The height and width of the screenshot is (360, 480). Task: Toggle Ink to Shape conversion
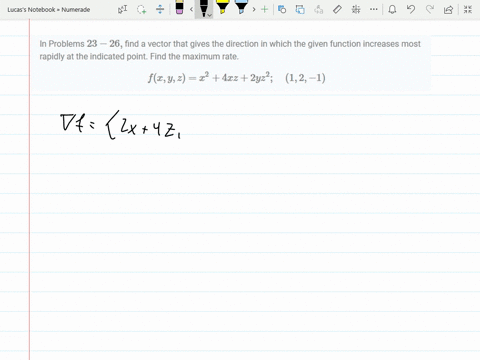coord(300,9)
